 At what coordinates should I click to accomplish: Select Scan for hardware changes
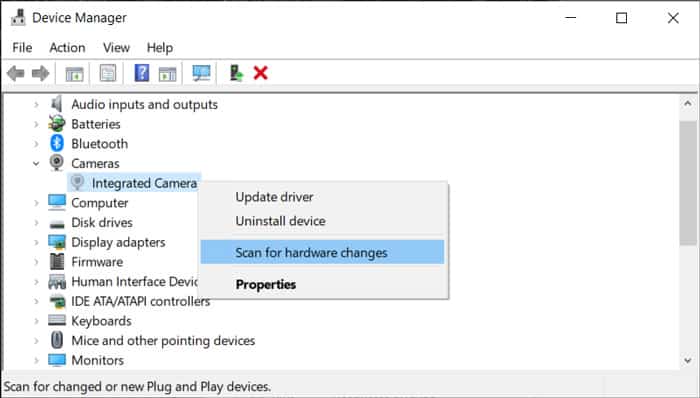tap(322, 253)
